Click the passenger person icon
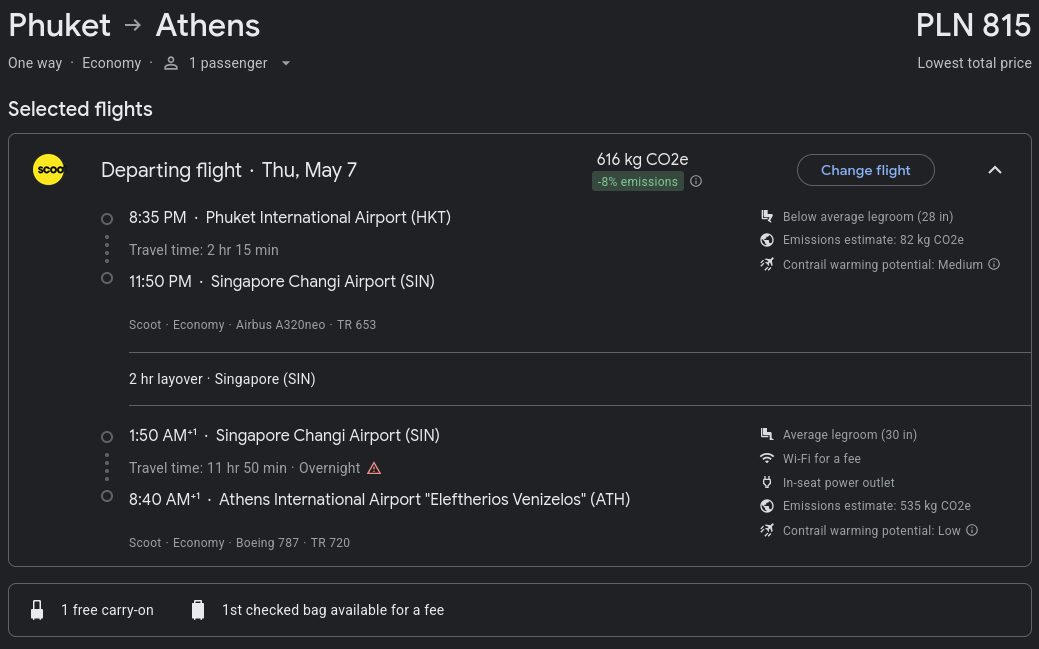 (x=171, y=63)
